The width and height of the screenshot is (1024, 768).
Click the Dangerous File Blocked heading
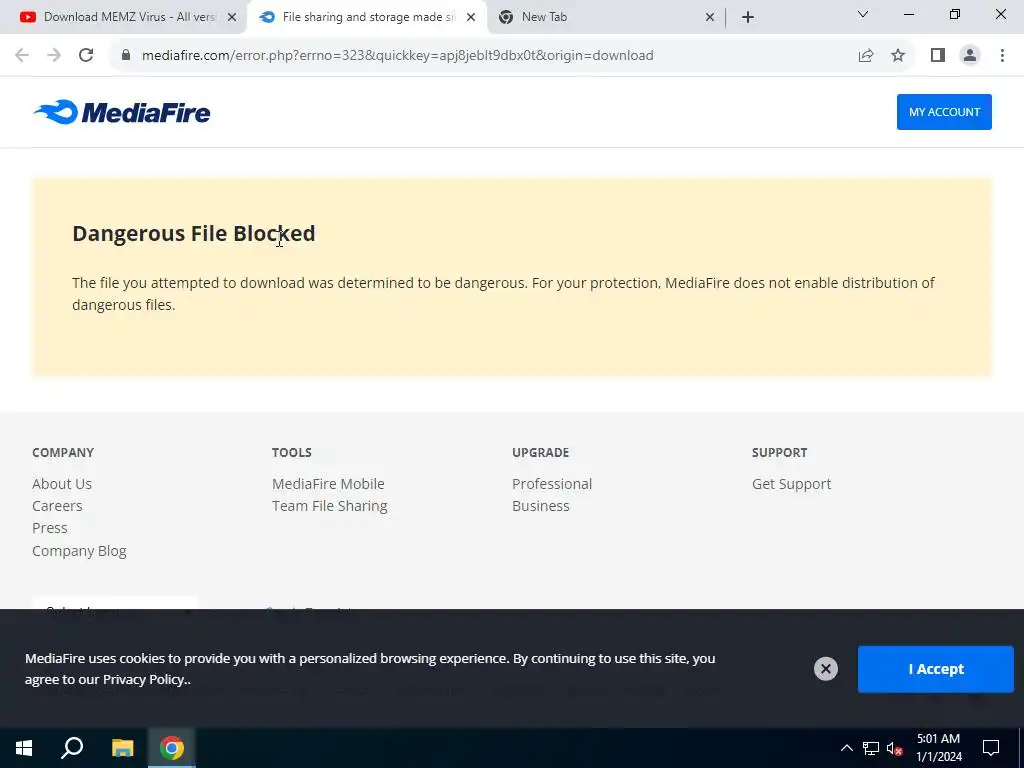pyautogui.click(x=193, y=233)
